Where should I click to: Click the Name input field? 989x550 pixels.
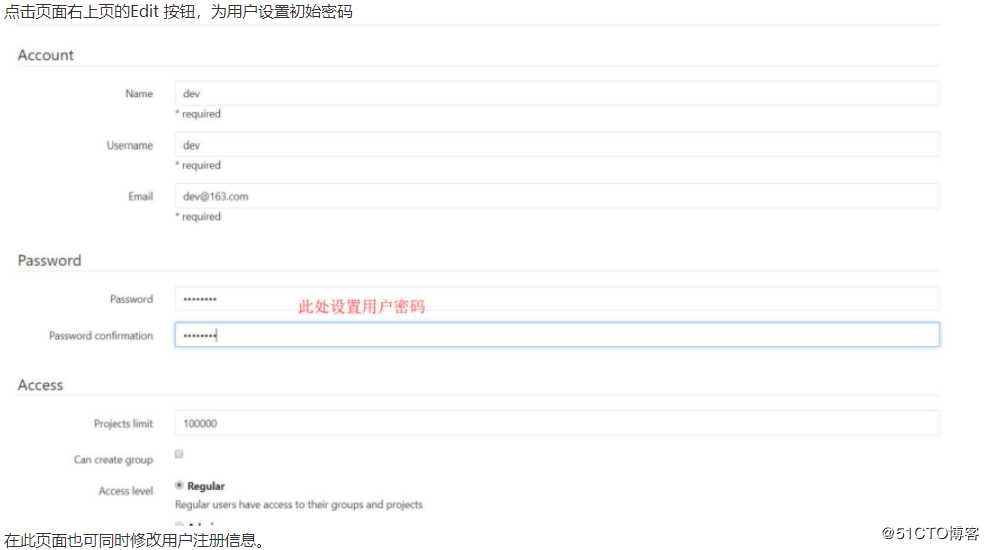[557, 93]
